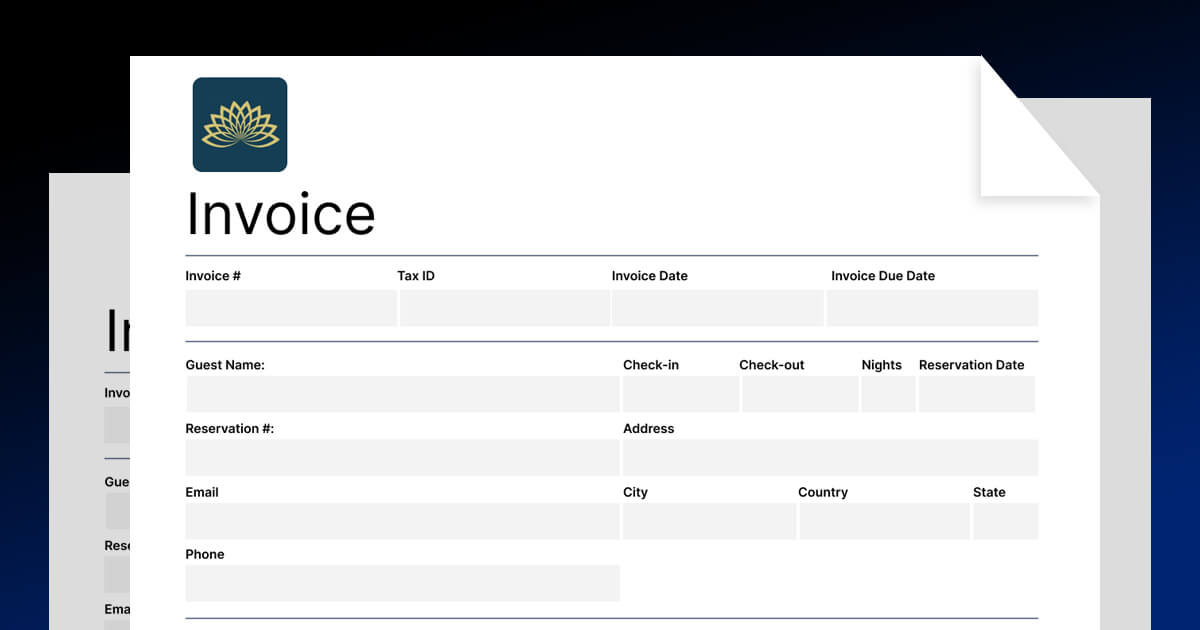Viewport: 1200px width, 630px height.
Task: Click the Check-out field
Action: pyautogui.click(x=799, y=394)
